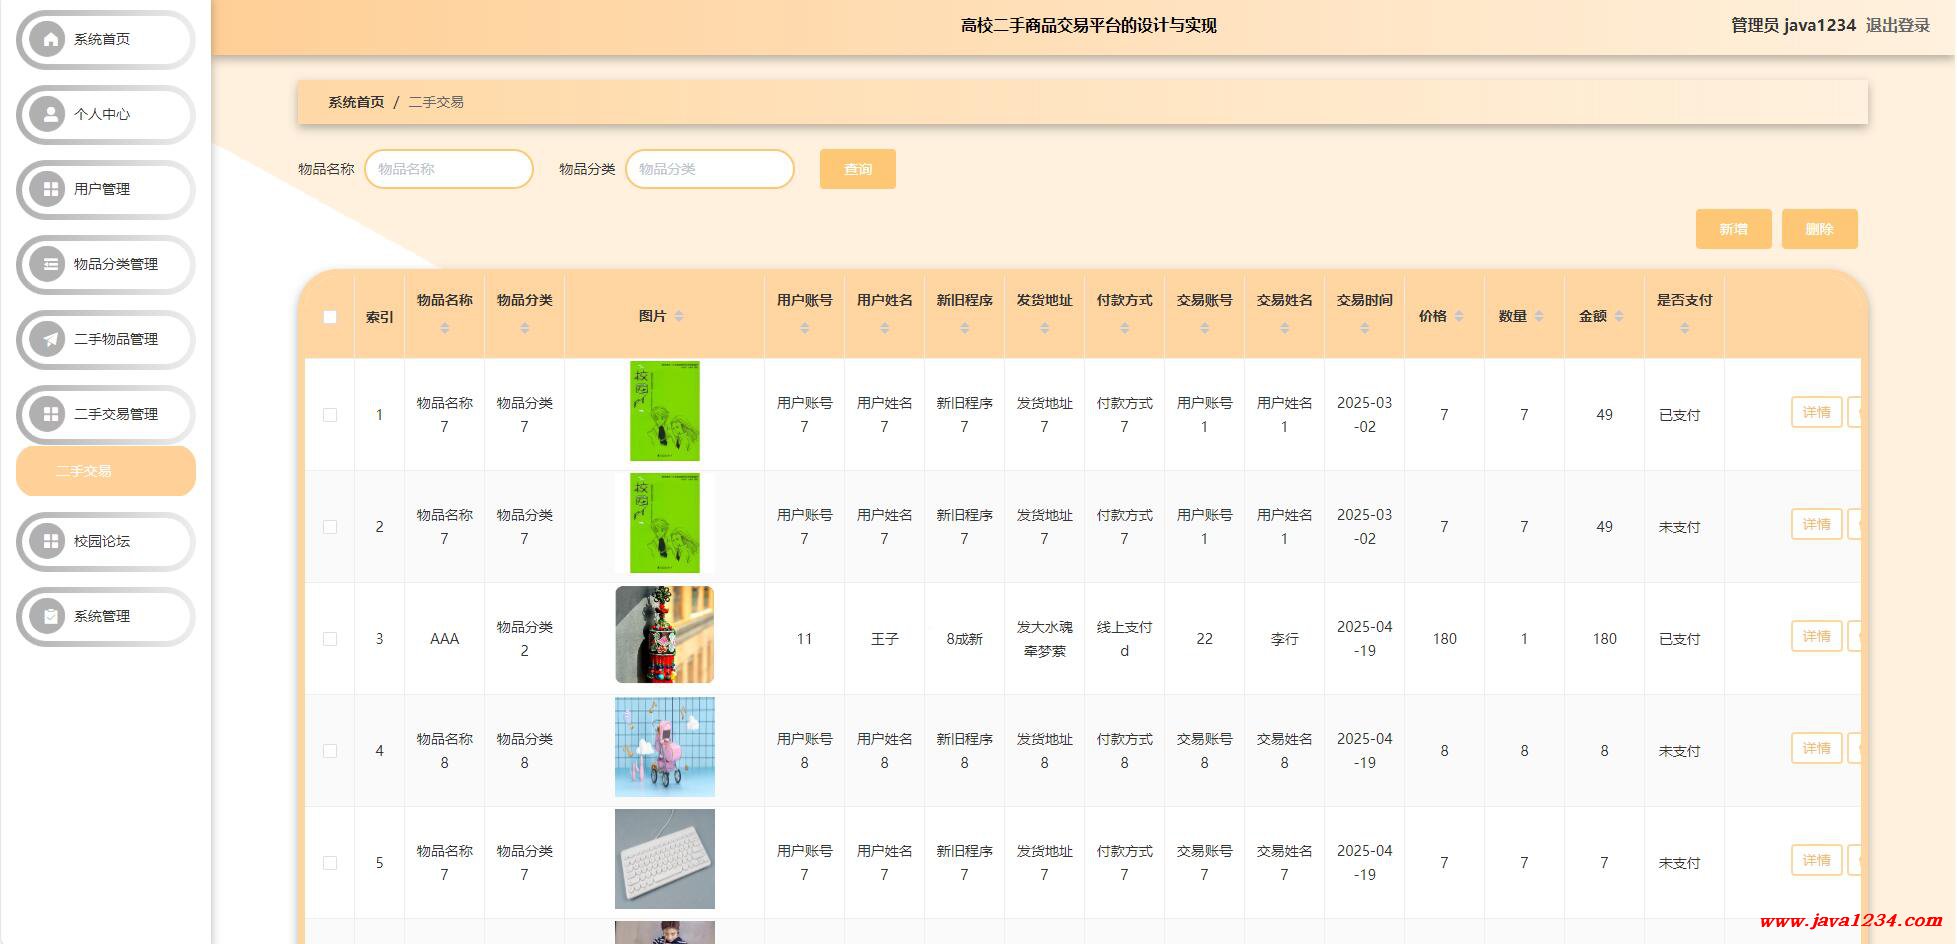Click the grid icon beside 校园论坛
The height and width of the screenshot is (944, 1957).
click(48, 541)
